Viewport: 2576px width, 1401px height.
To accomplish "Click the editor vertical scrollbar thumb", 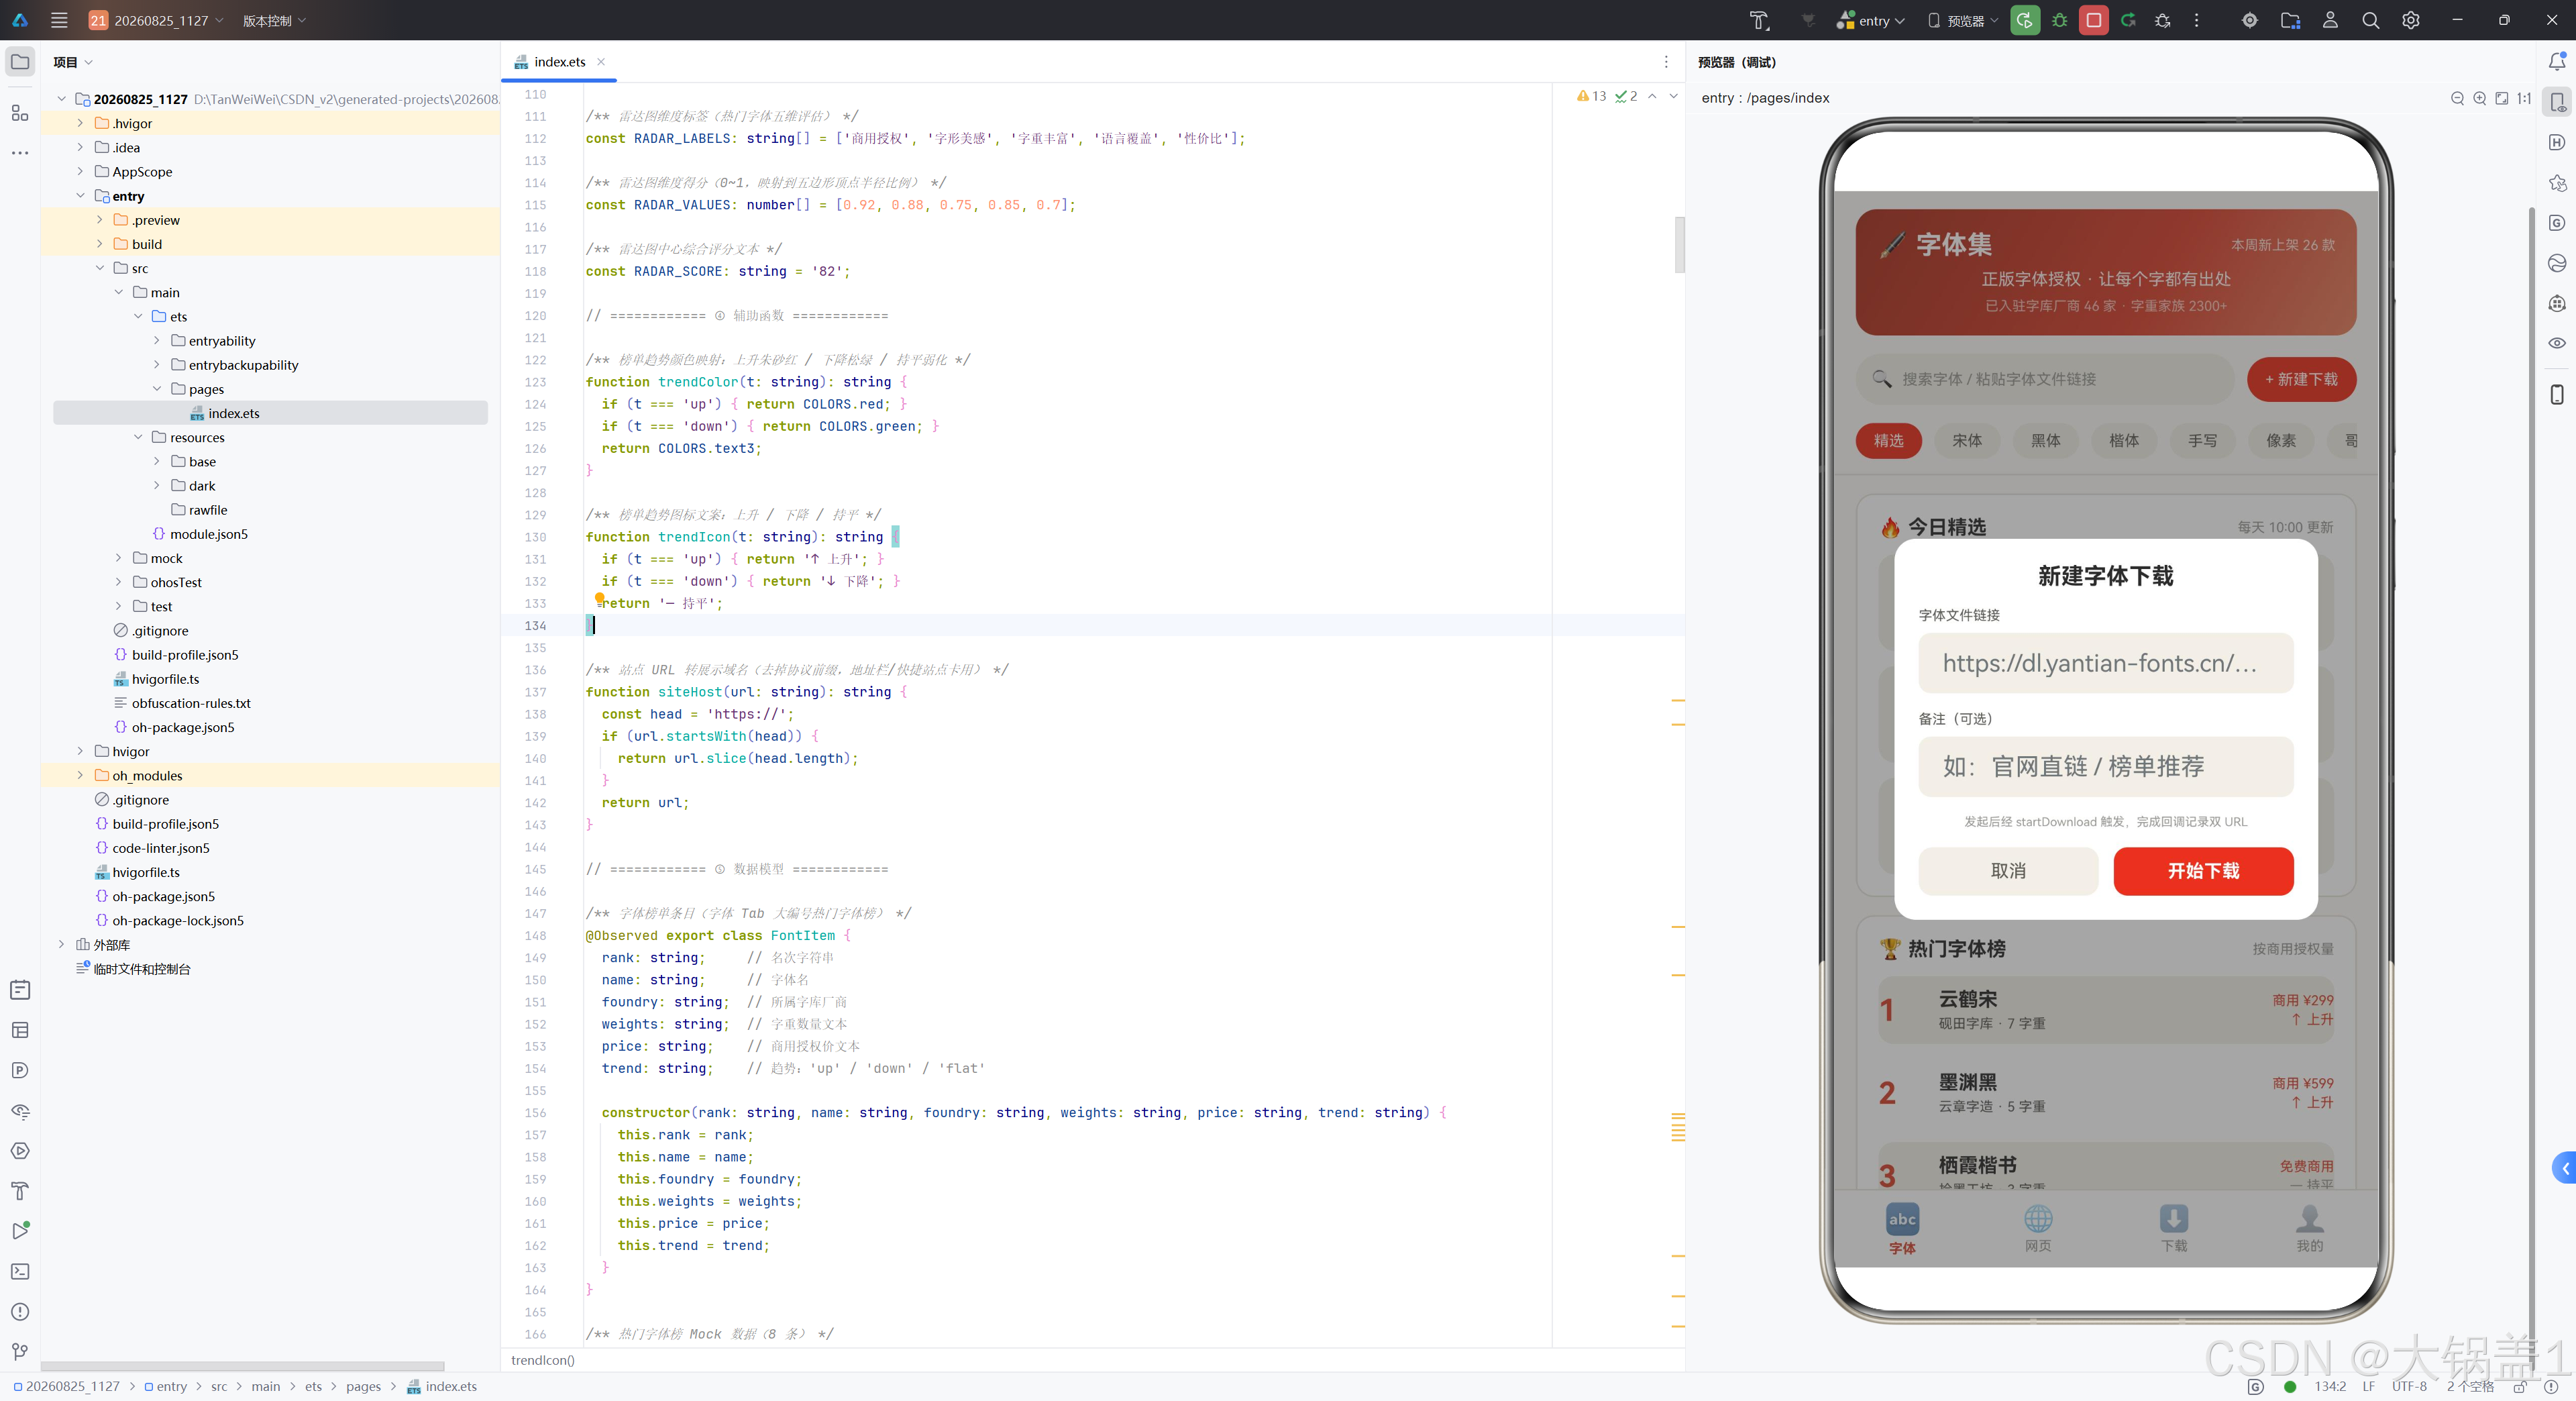I will click(1680, 245).
